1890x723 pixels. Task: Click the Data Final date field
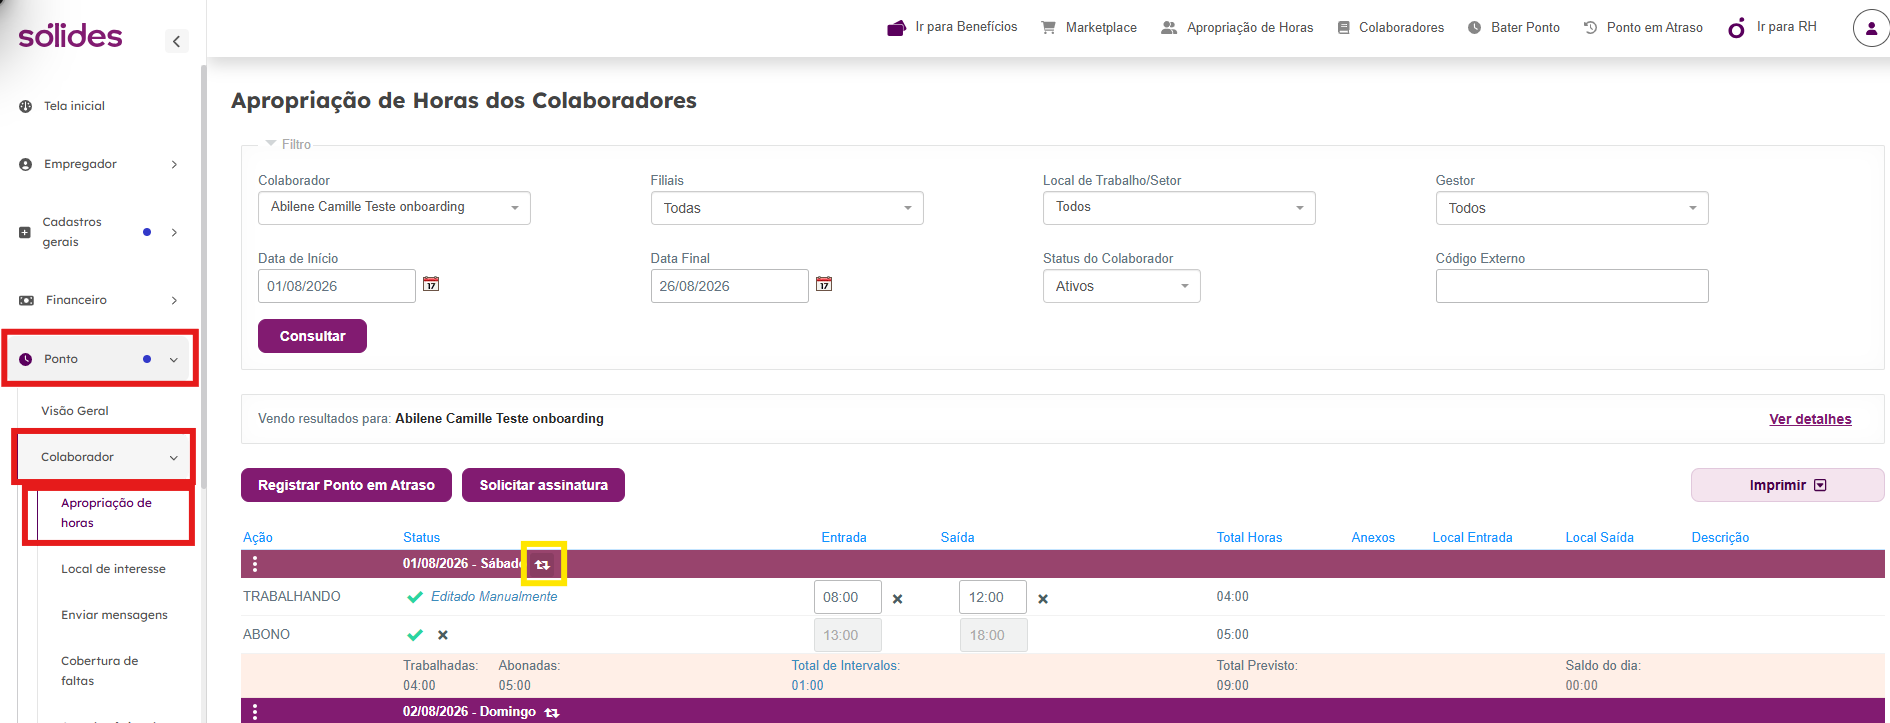click(730, 286)
